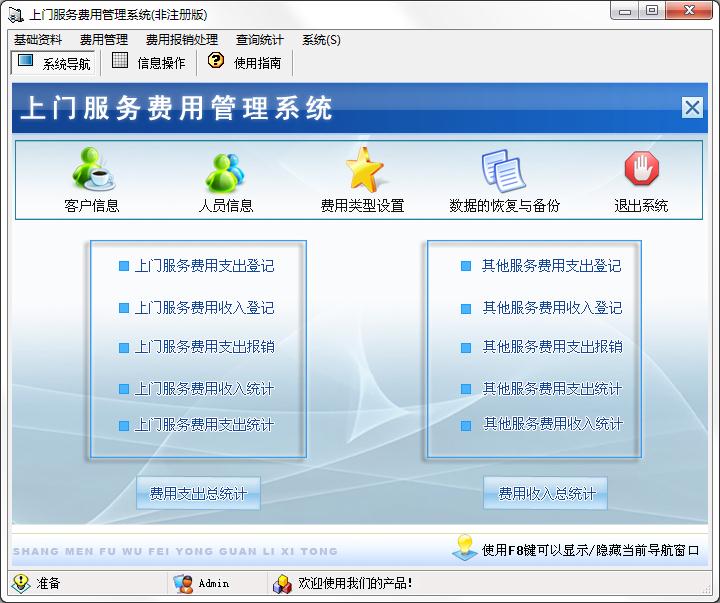720x603 pixels.
Task: Open the 客户信息 customer icon
Action: pos(93,169)
